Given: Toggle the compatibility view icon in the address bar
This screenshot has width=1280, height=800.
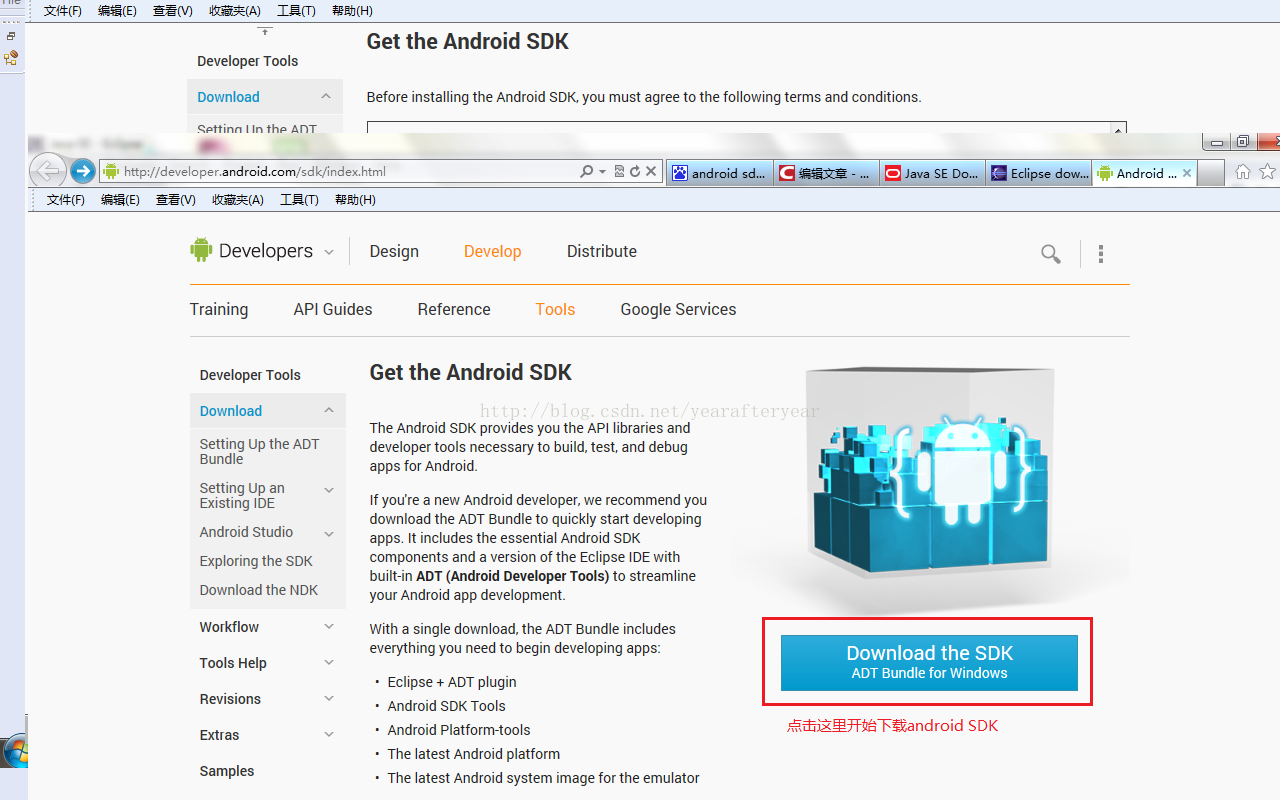Looking at the screenshot, I should pos(619,172).
